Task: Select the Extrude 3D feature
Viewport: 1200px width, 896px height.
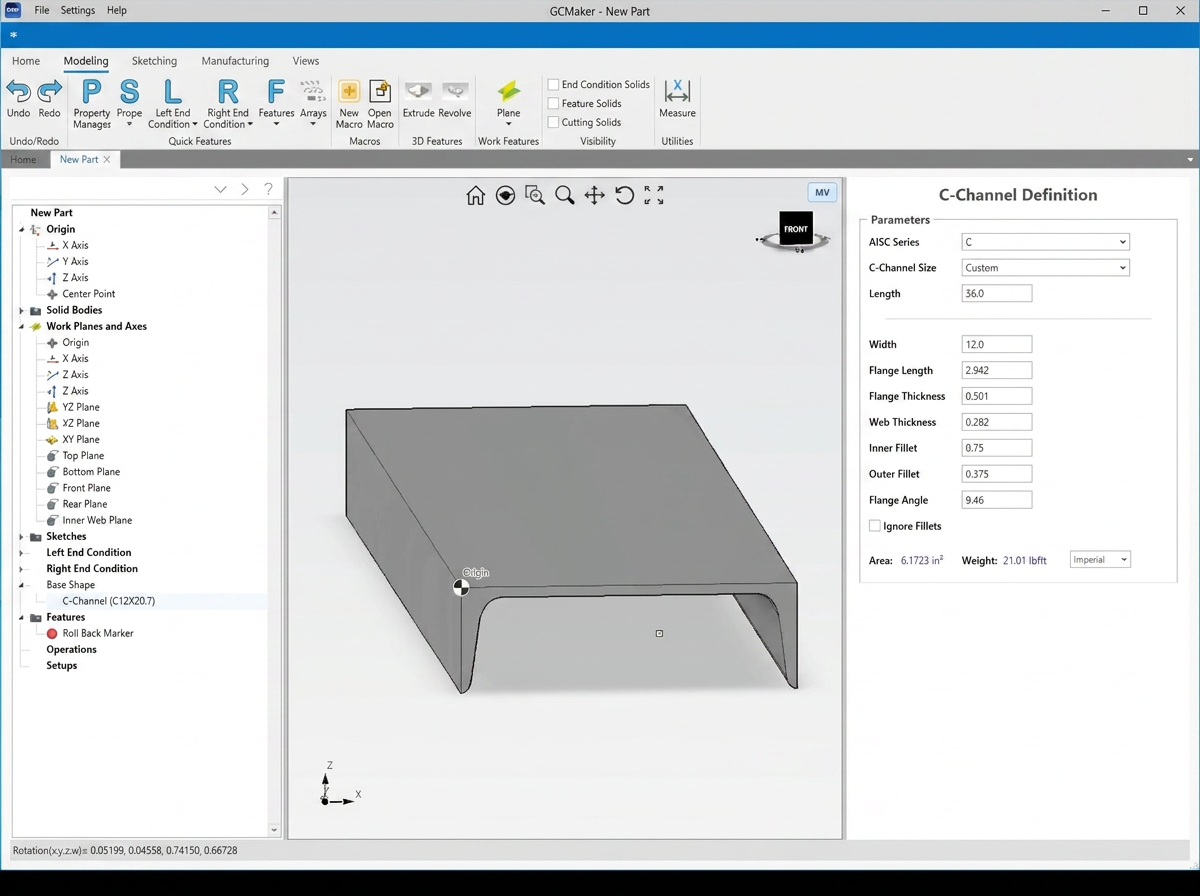Action: pyautogui.click(x=418, y=99)
